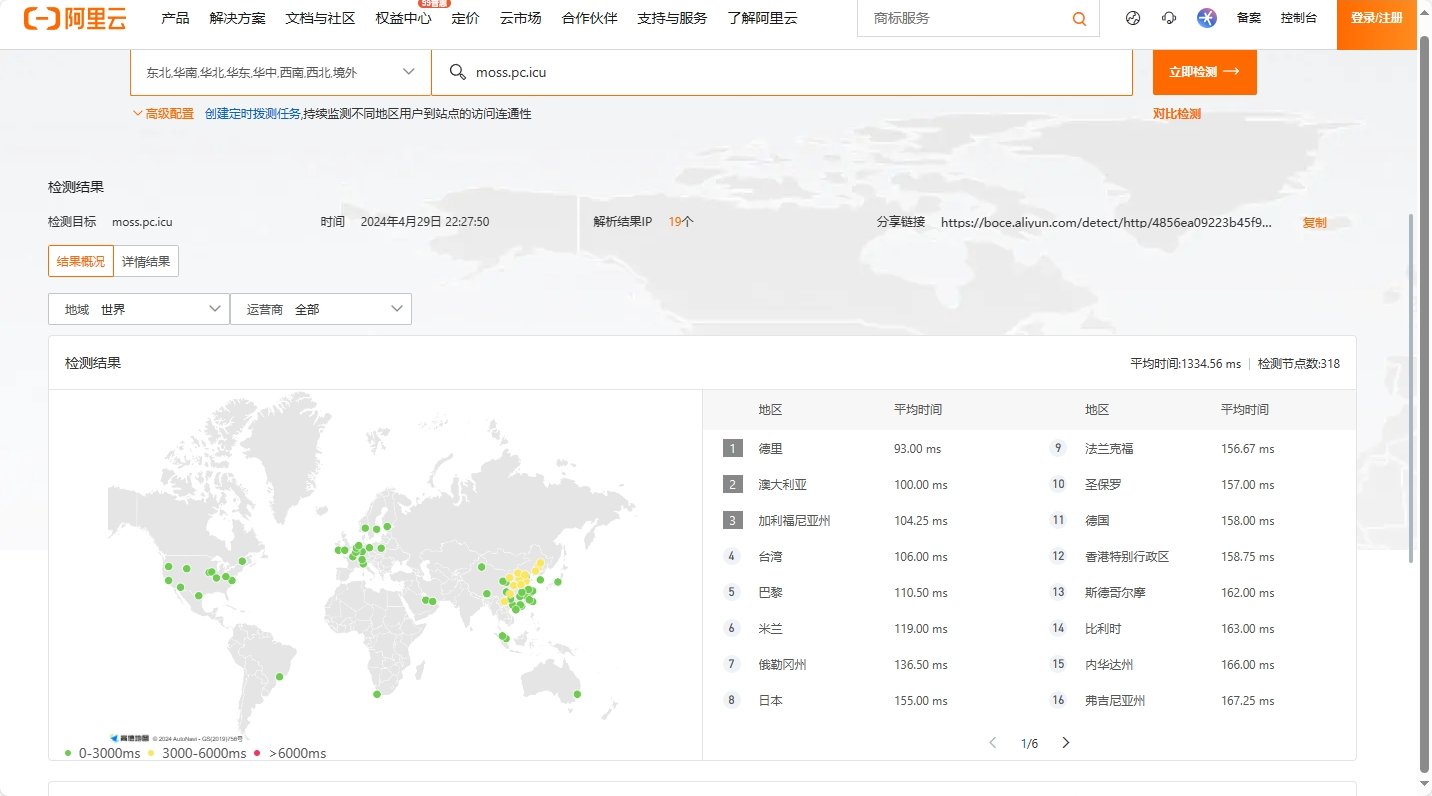The height and width of the screenshot is (796, 1432).
Task: Click the orange search magnifier icon
Action: coord(1079,19)
